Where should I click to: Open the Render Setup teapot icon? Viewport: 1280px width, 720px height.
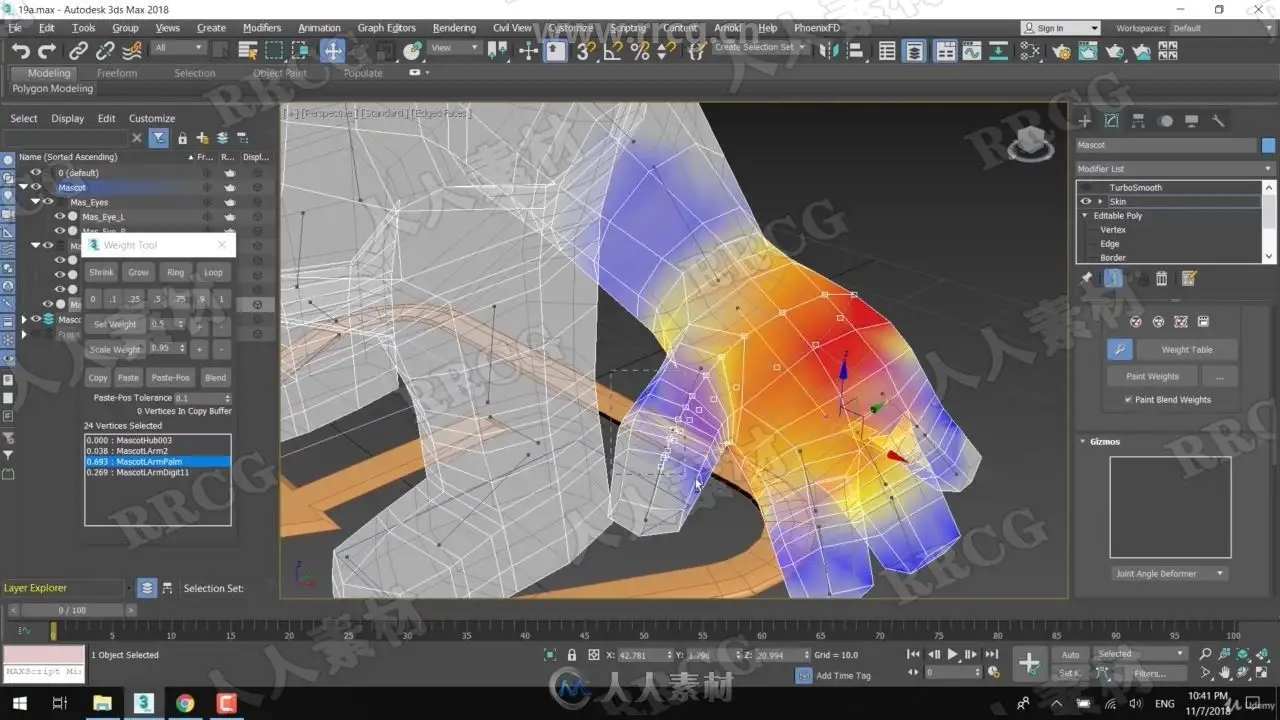coord(1061,50)
